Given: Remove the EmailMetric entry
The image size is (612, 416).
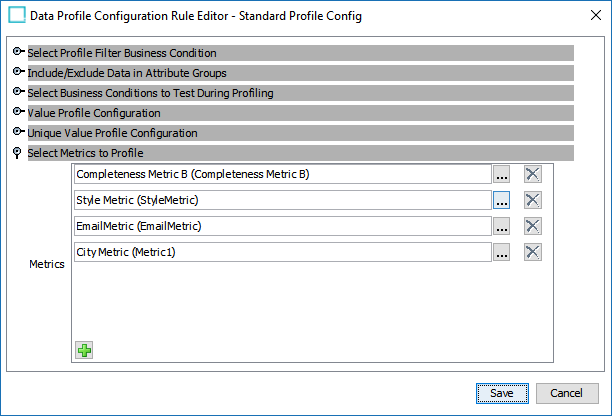Looking at the screenshot, I should coord(532,226).
